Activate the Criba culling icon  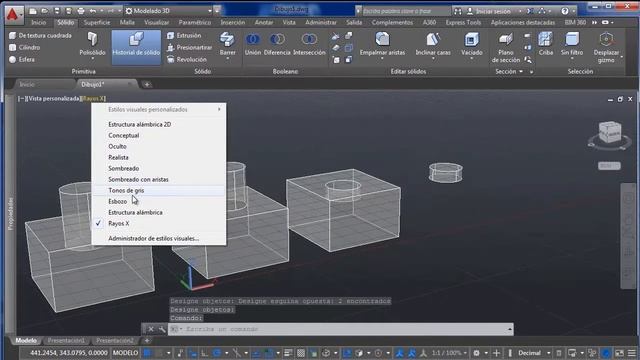(x=545, y=44)
